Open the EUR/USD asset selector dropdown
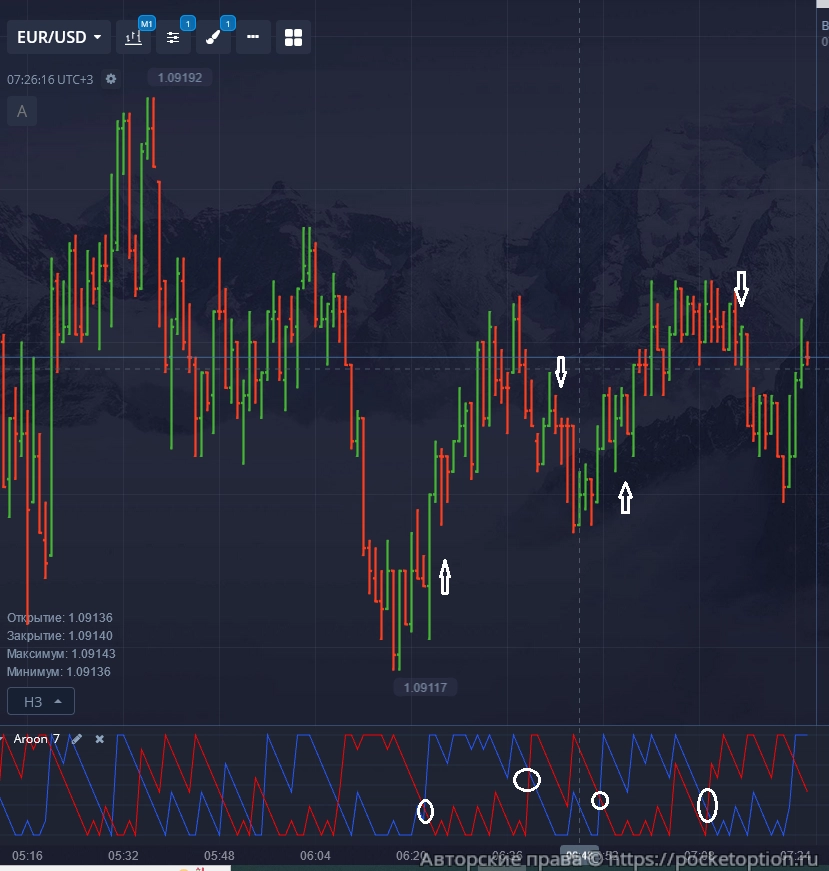The image size is (829, 871). coord(59,37)
